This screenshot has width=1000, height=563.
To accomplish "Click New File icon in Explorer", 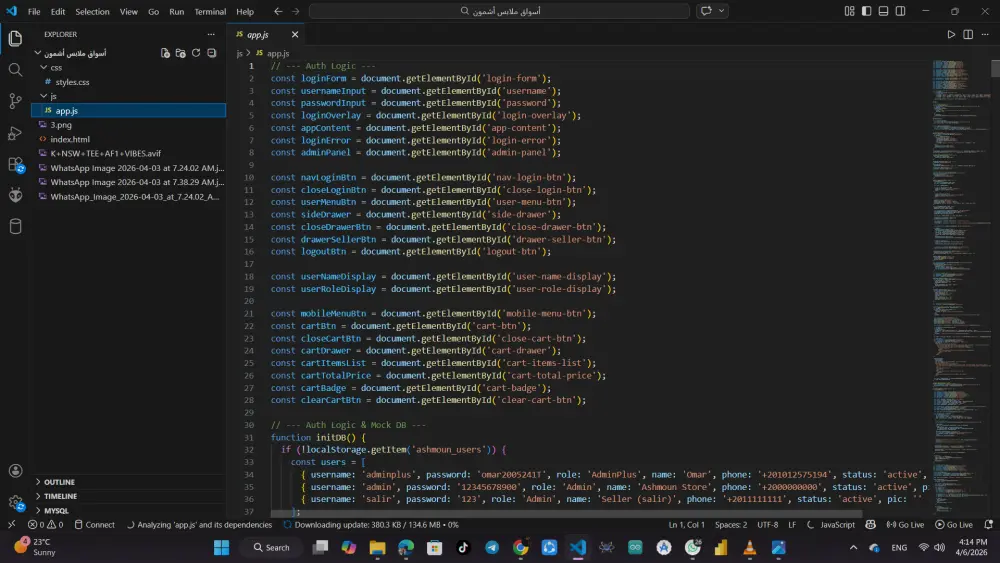I will pos(165,53).
